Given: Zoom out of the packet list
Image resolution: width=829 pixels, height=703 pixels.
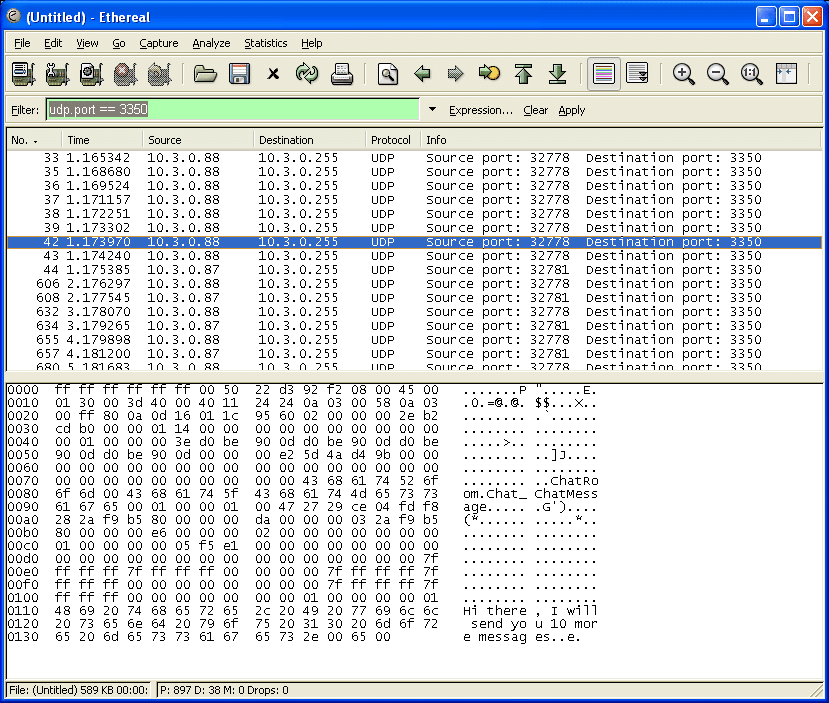Looking at the screenshot, I should [718, 73].
